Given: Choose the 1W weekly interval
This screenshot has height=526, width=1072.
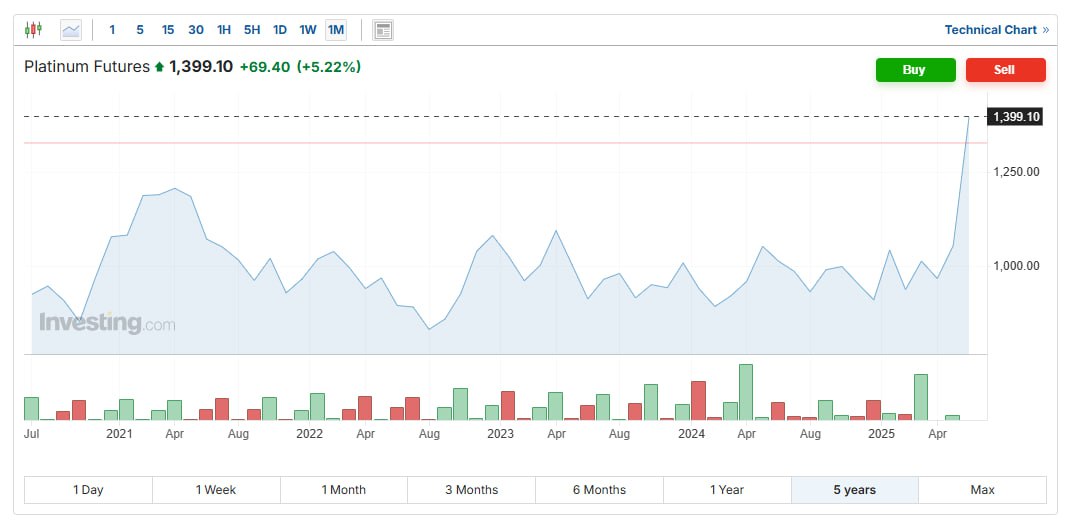Looking at the screenshot, I should [x=308, y=29].
